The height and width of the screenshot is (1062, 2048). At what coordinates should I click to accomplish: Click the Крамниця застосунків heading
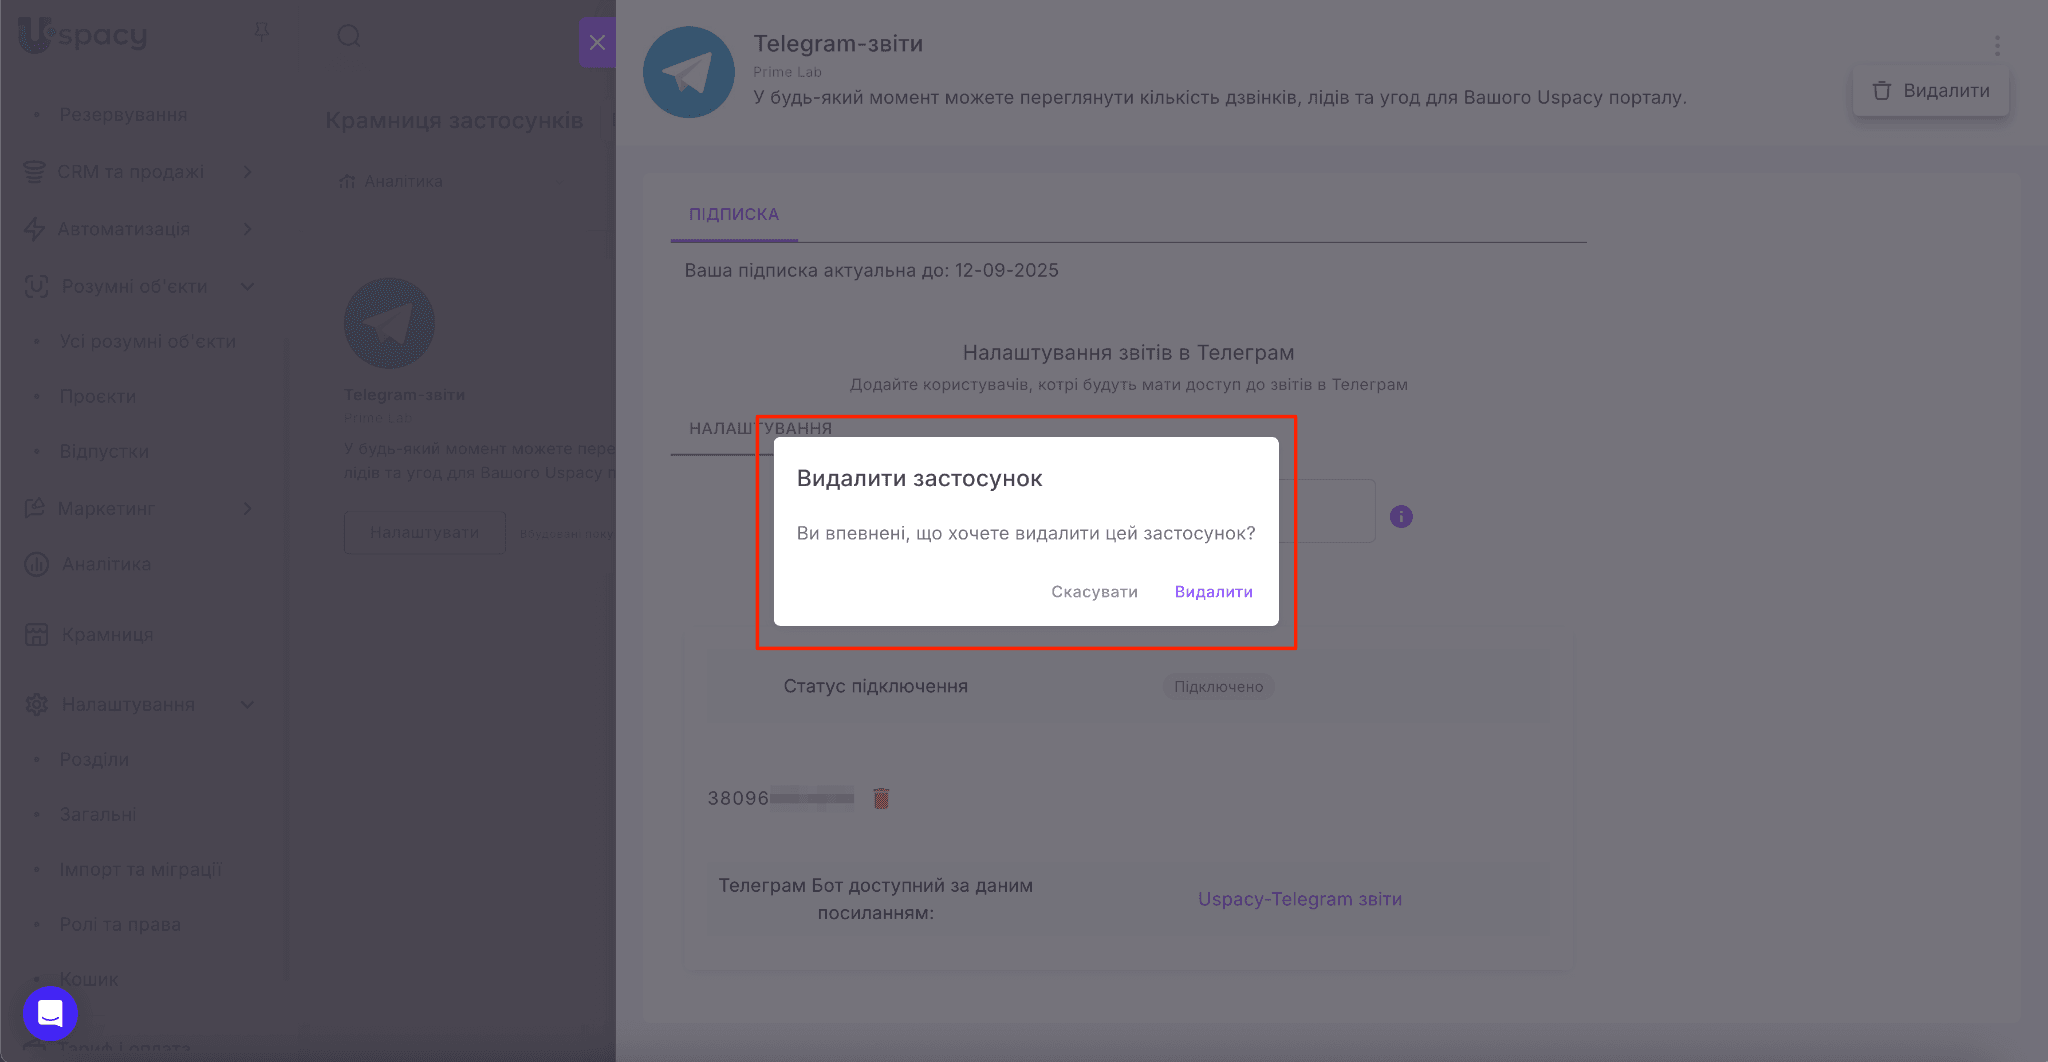pyautogui.click(x=454, y=120)
